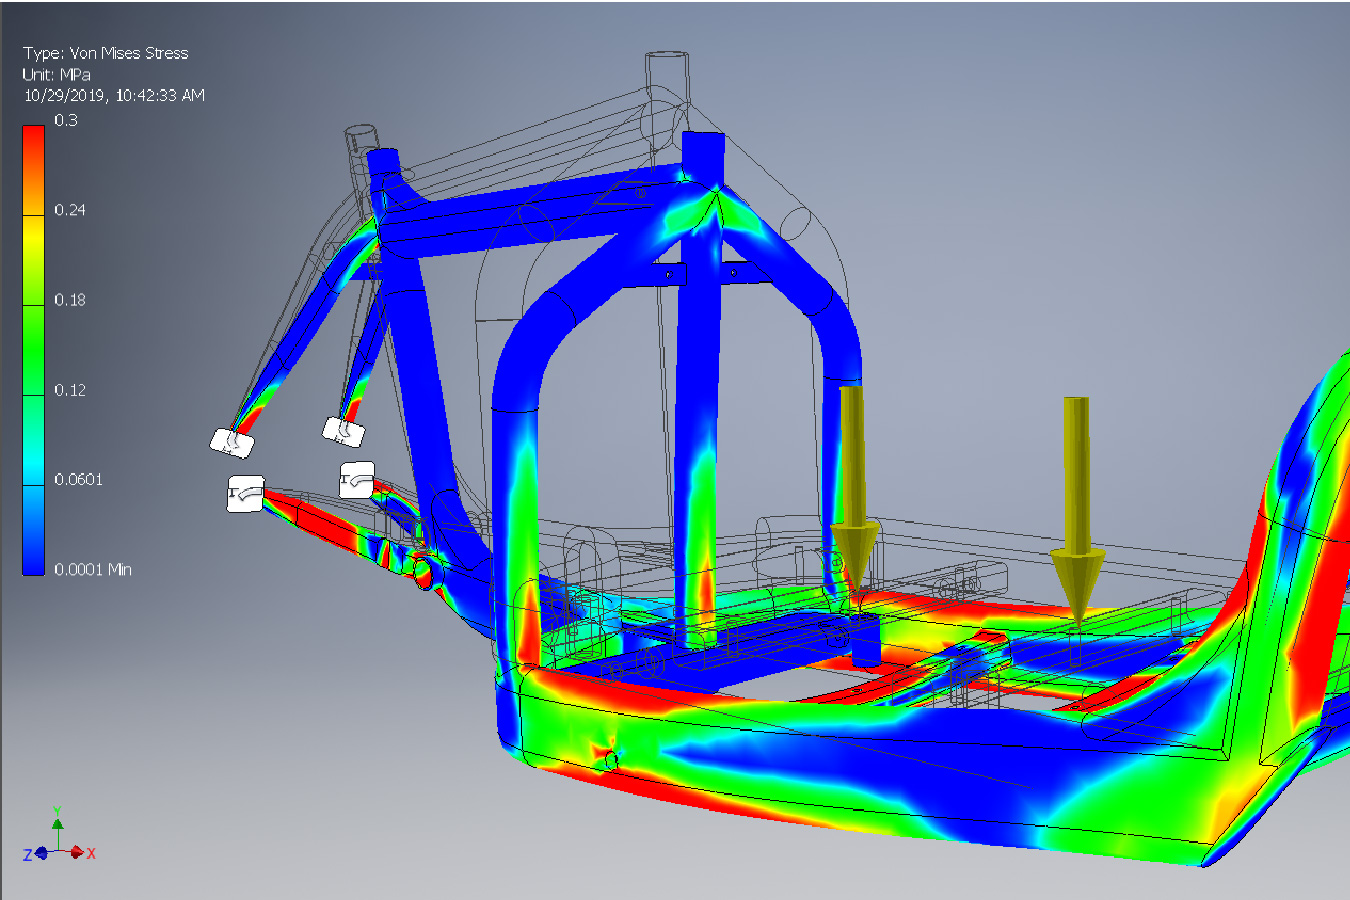Click the blue Z axis of the triad
This screenshot has width=1350, height=900.
37,854
